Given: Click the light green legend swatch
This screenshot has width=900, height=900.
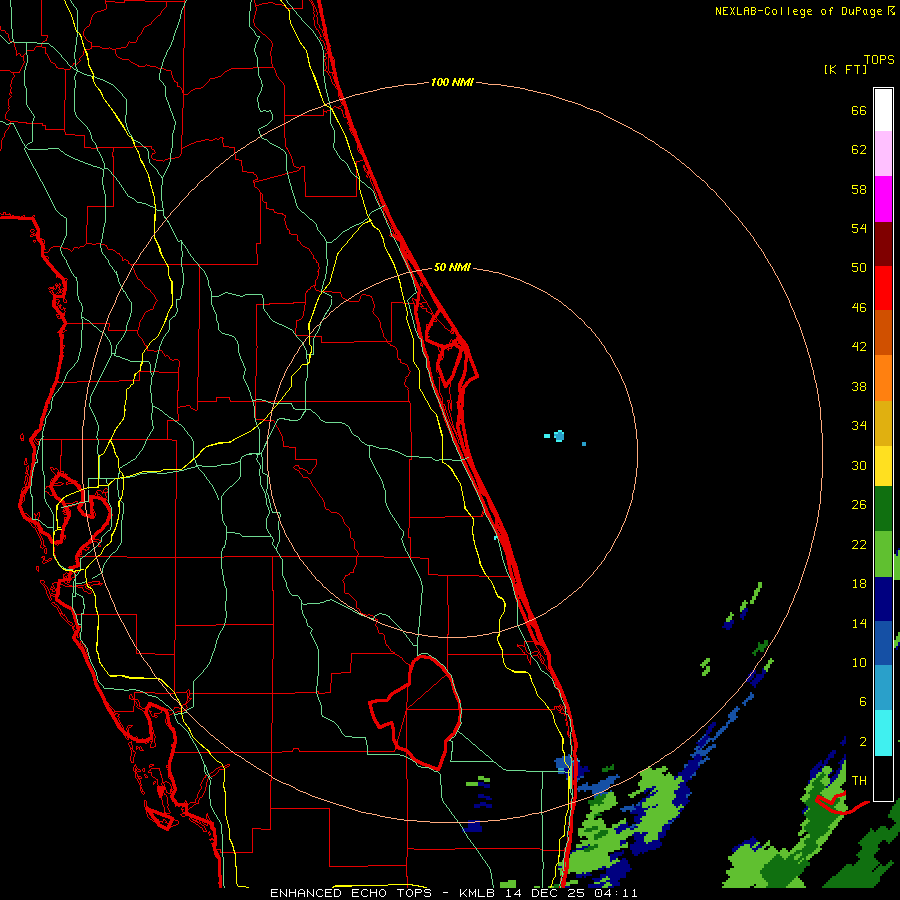Looking at the screenshot, I should [x=883, y=554].
